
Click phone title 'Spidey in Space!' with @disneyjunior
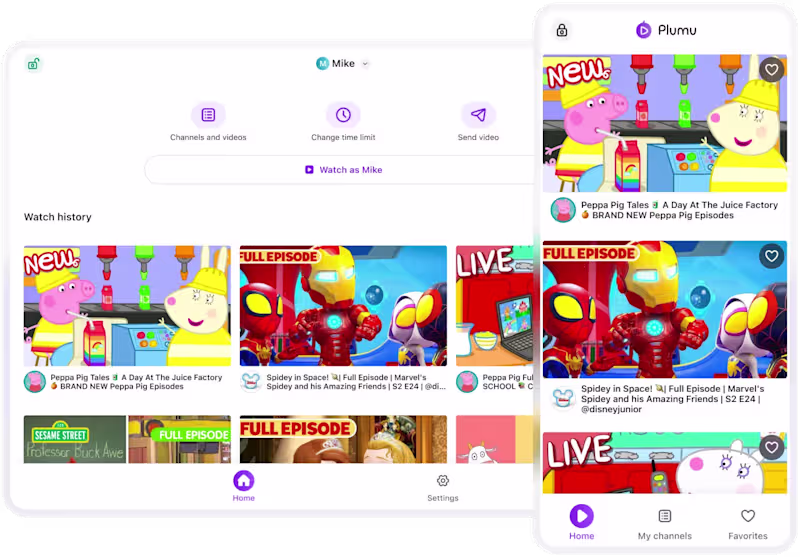coord(672,399)
